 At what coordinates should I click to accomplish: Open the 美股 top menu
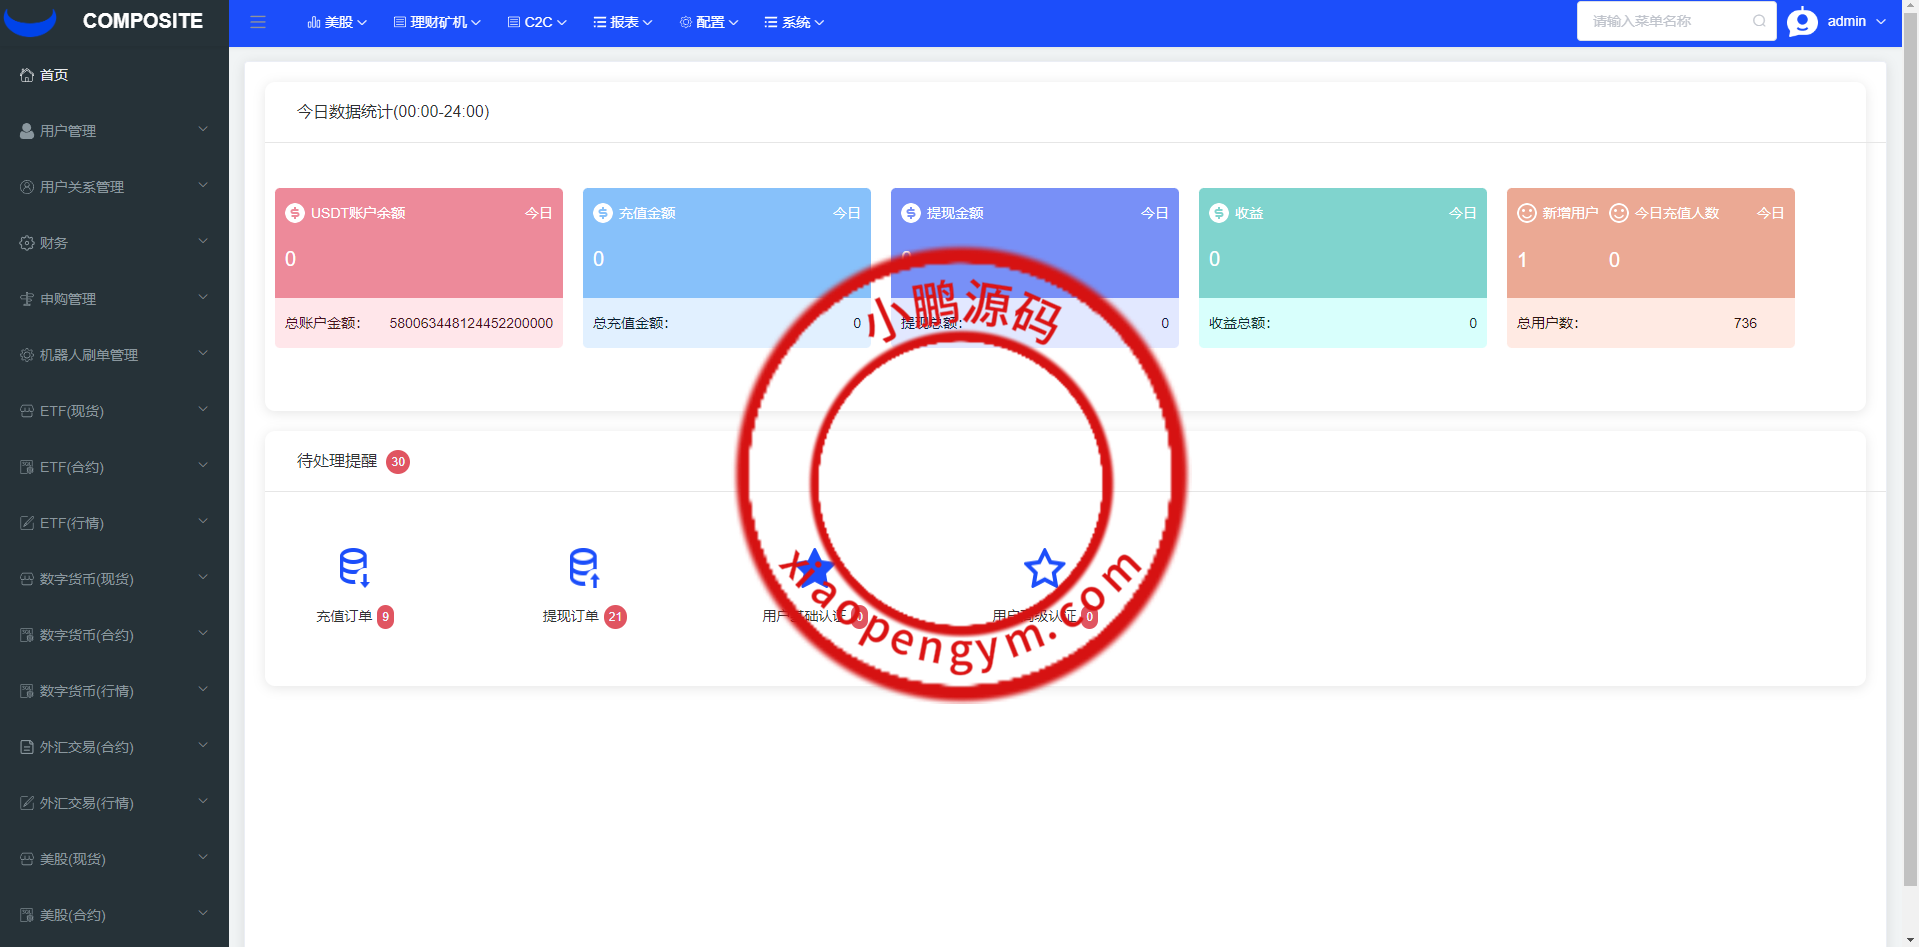point(337,22)
